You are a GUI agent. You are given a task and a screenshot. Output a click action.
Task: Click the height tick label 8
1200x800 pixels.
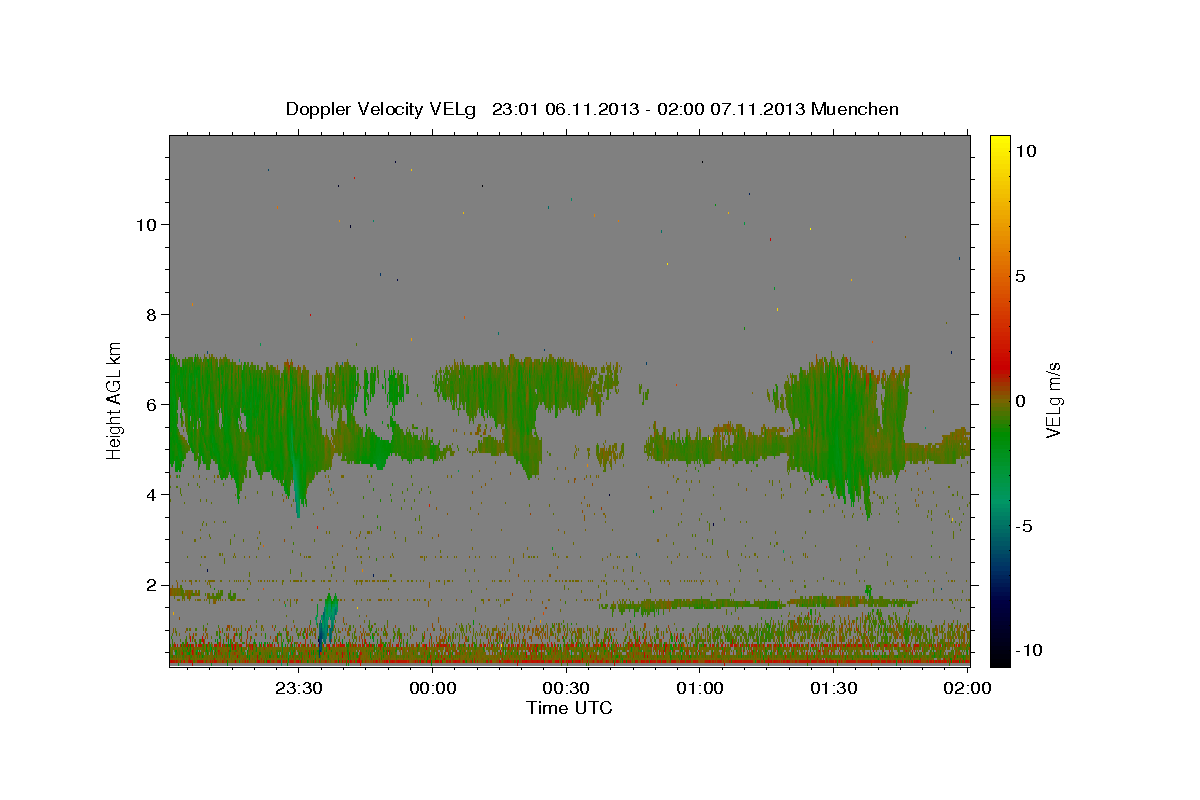point(152,315)
